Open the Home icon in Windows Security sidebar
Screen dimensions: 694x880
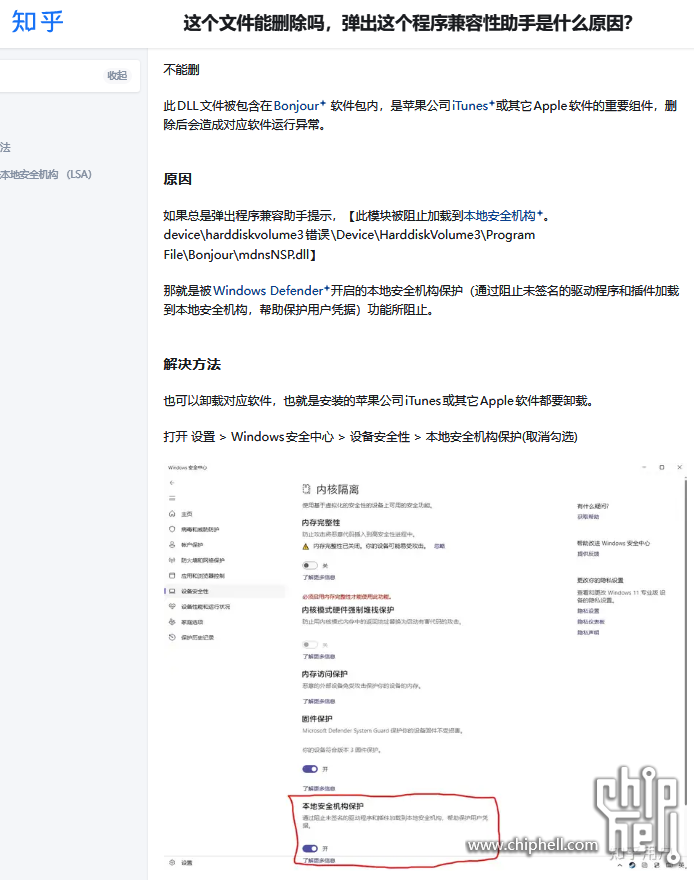coord(172,513)
